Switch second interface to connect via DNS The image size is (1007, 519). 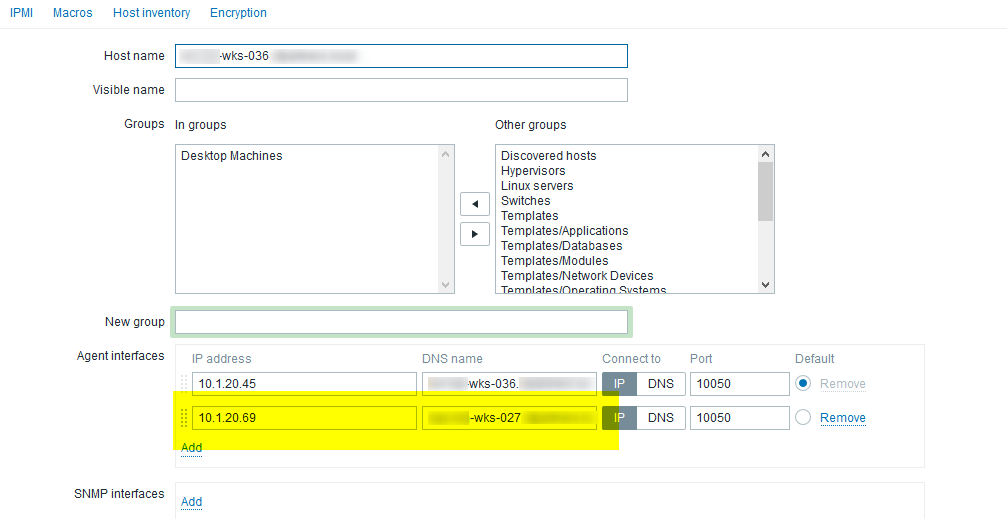pyautogui.click(x=660, y=418)
